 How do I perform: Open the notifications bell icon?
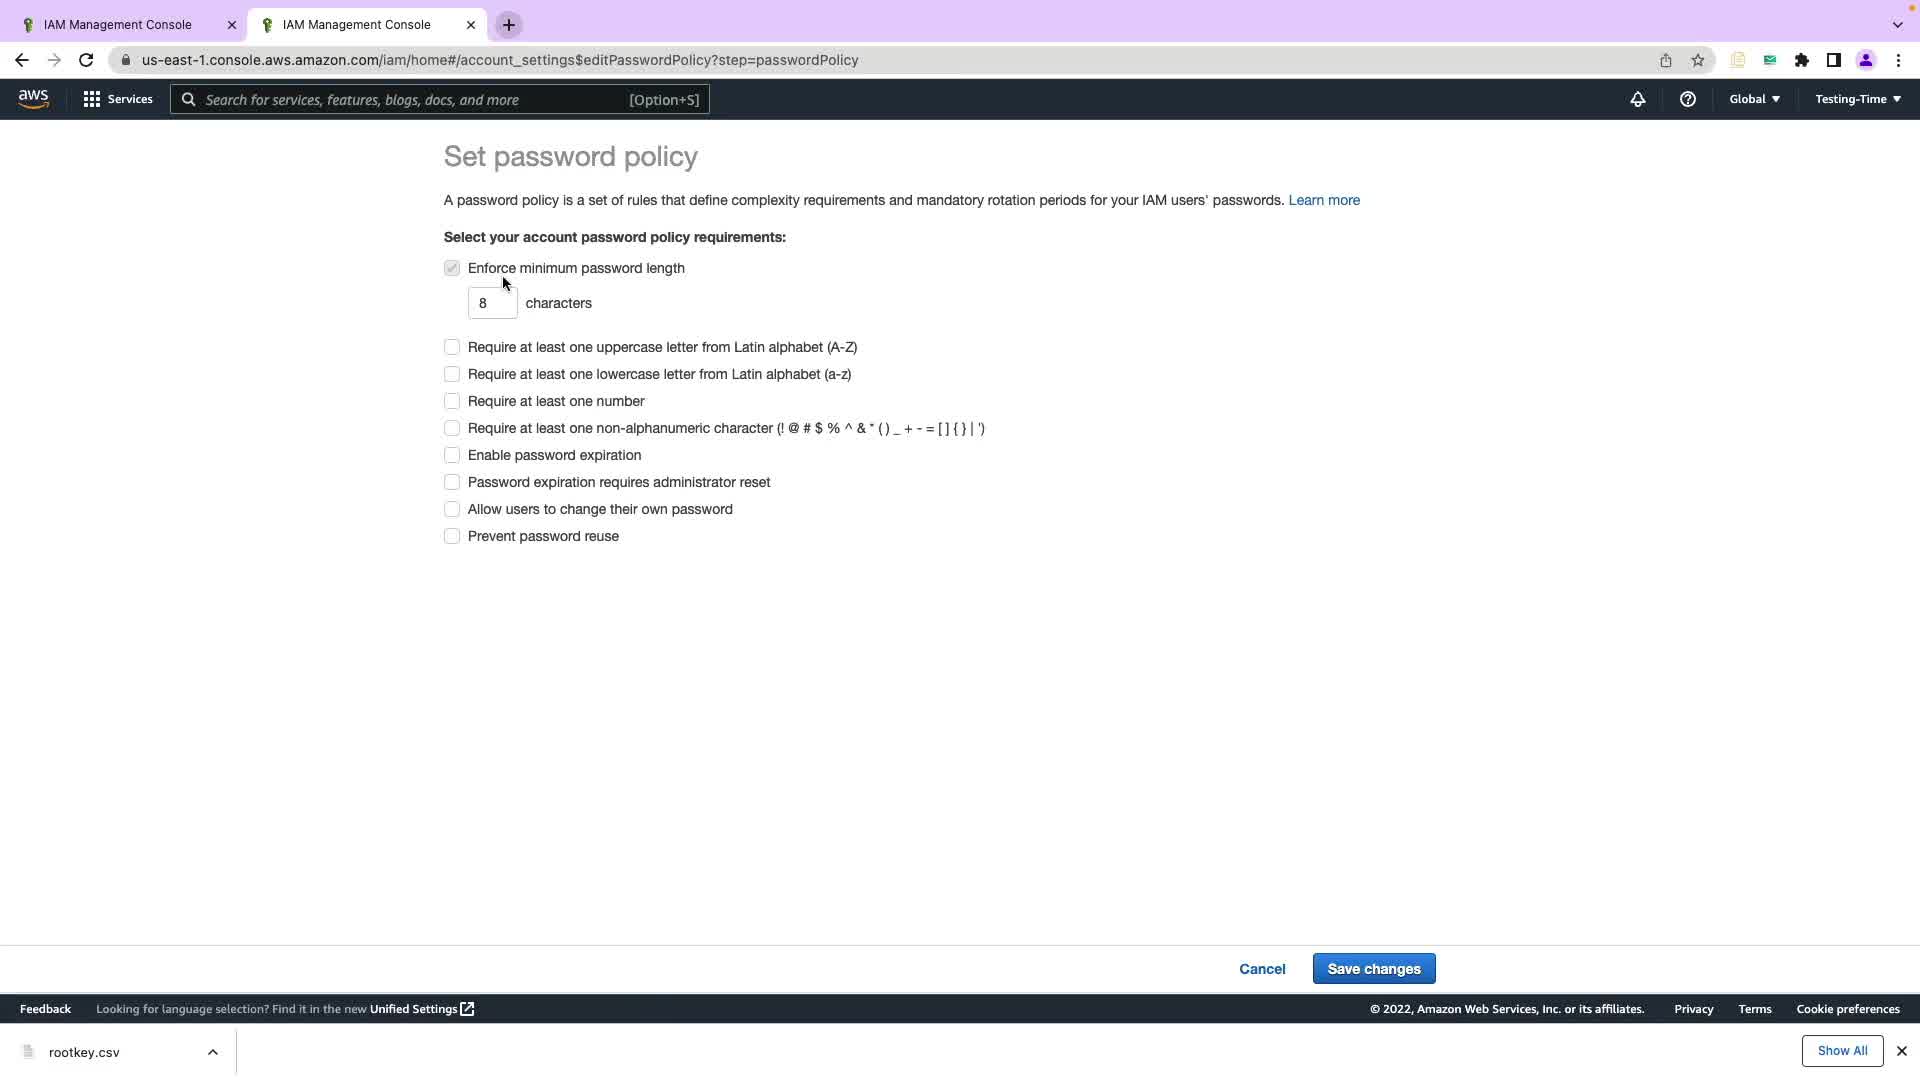[x=1637, y=99]
